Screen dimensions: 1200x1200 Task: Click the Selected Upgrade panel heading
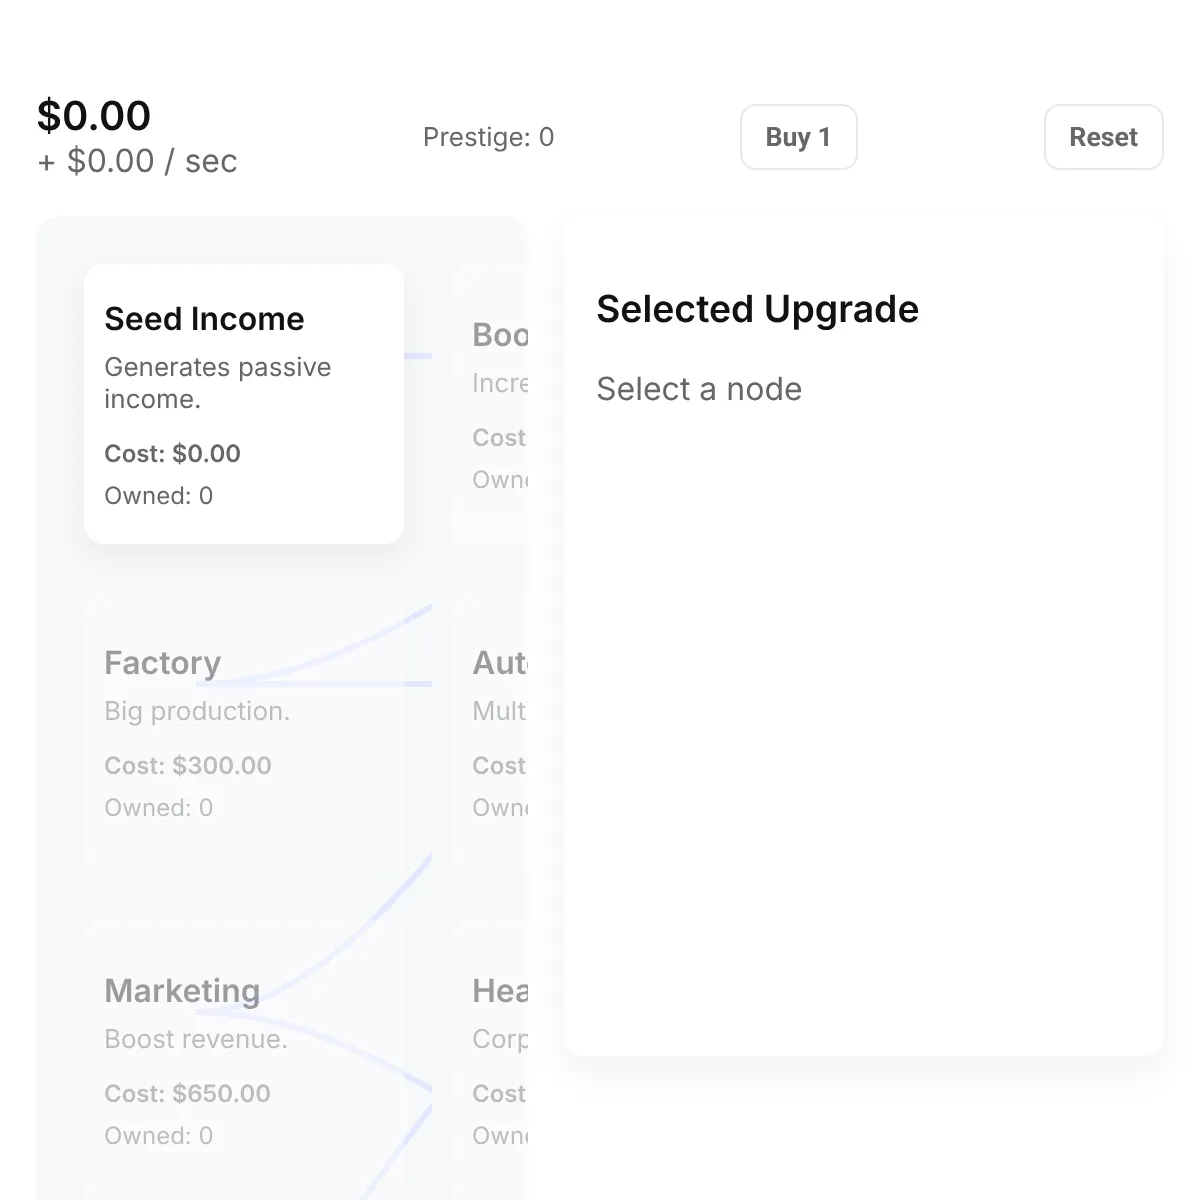pyautogui.click(x=757, y=309)
